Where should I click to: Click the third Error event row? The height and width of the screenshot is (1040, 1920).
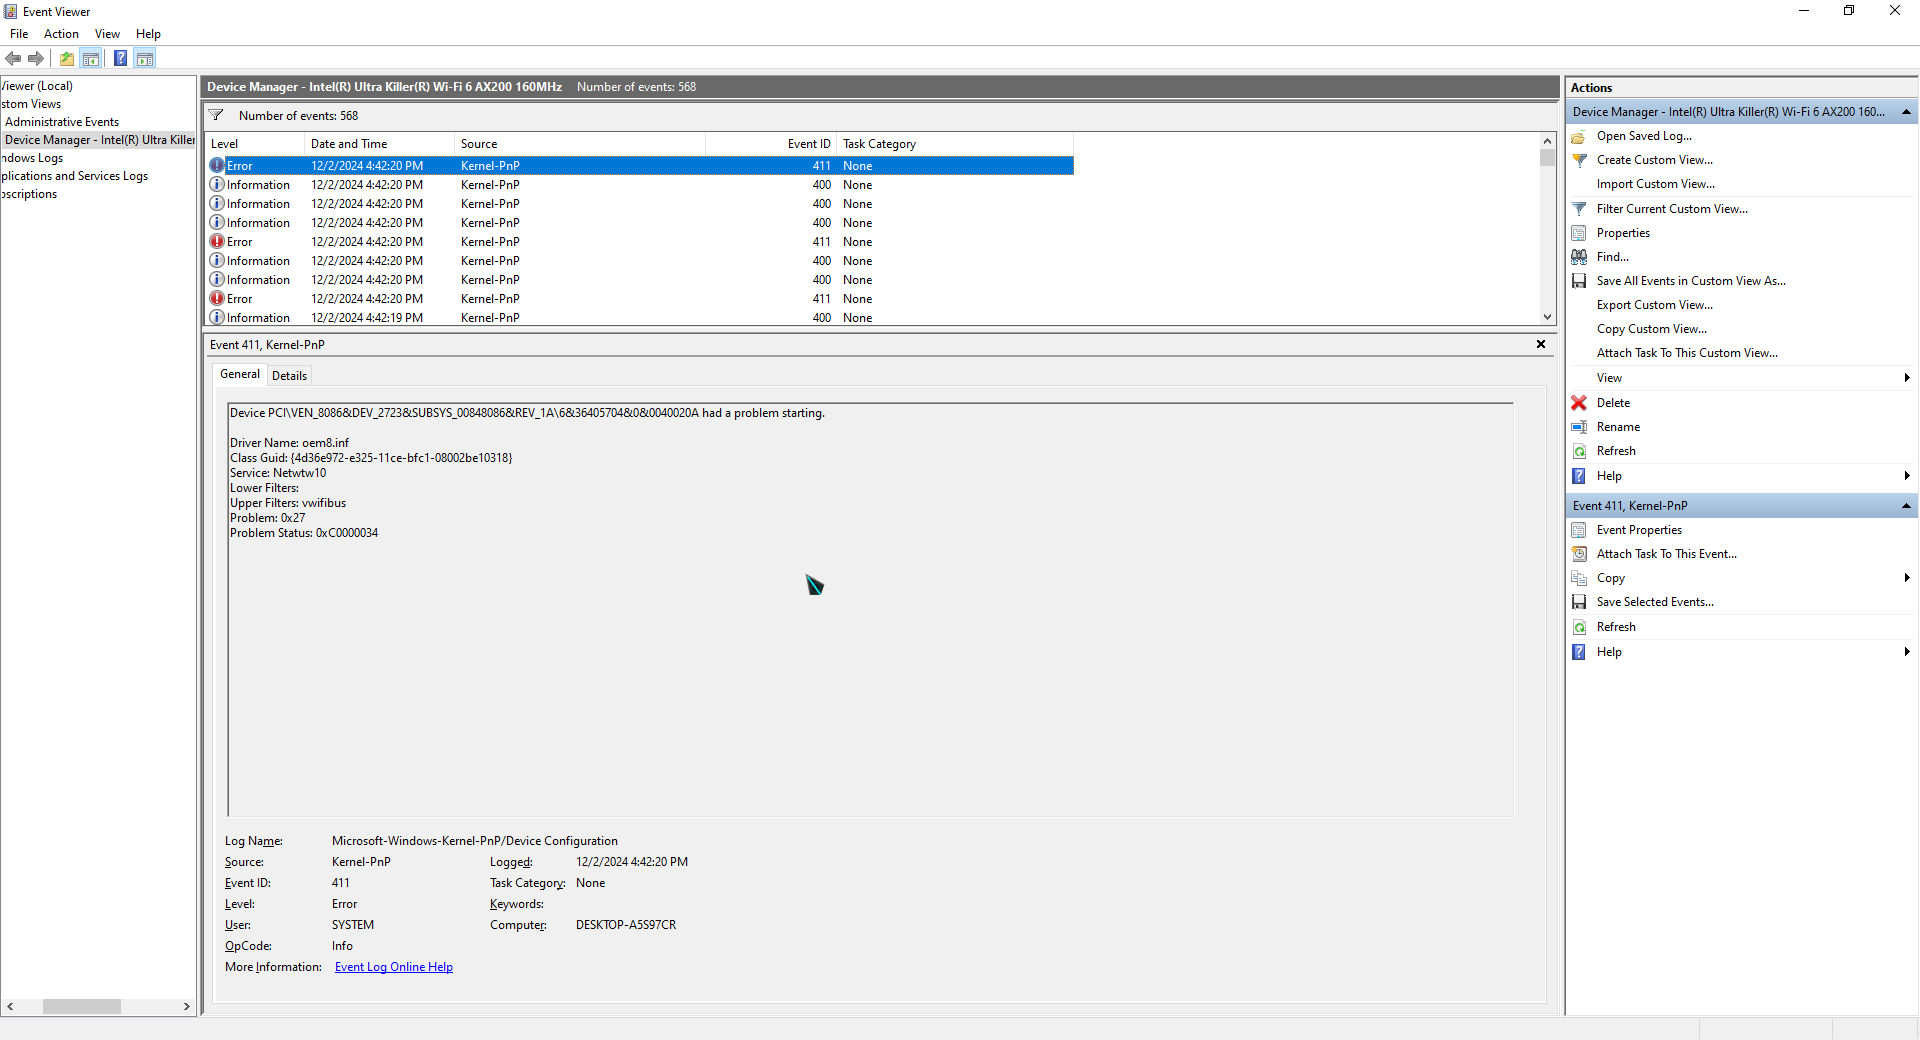pos(640,299)
